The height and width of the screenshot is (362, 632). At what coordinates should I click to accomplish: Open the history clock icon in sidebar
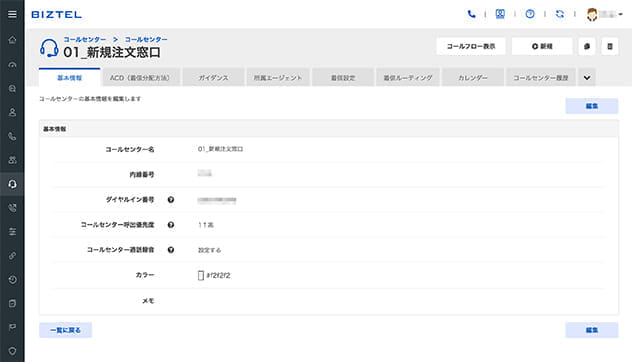(12, 279)
